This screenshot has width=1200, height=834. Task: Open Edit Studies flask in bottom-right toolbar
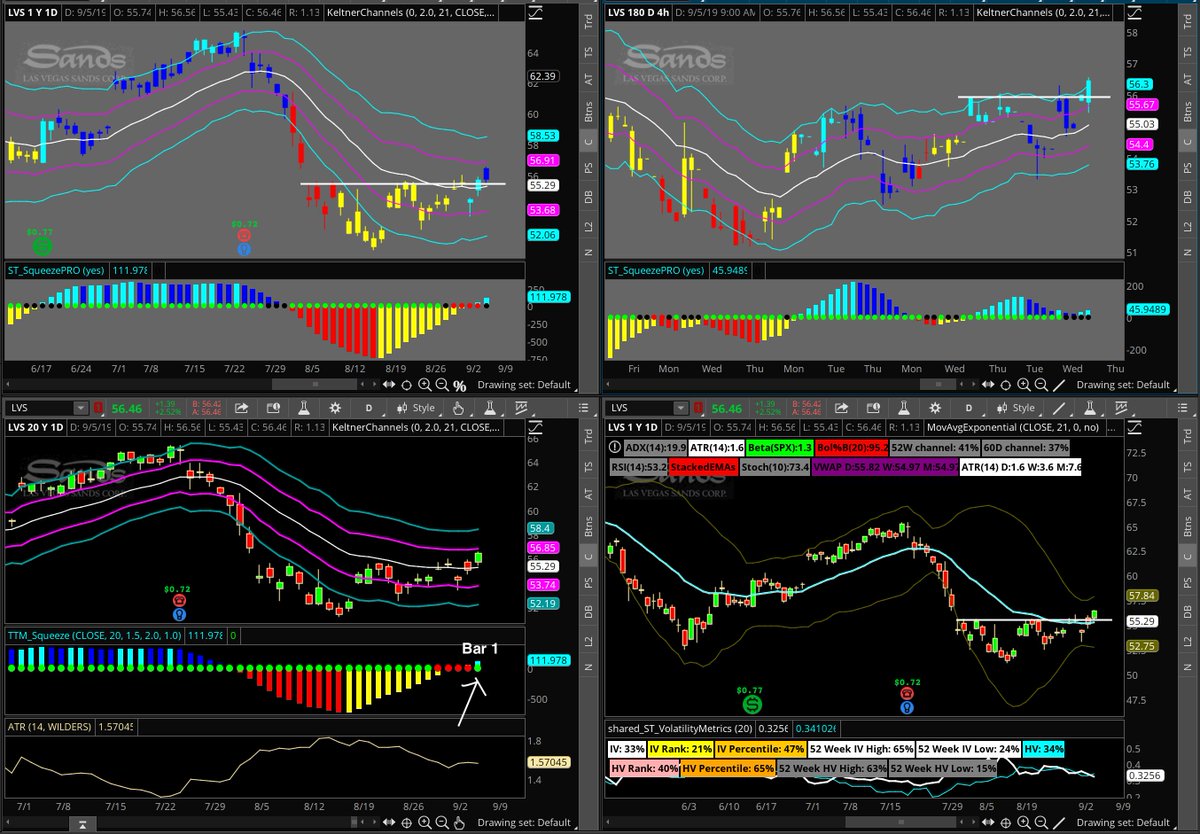(x=904, y=408)
